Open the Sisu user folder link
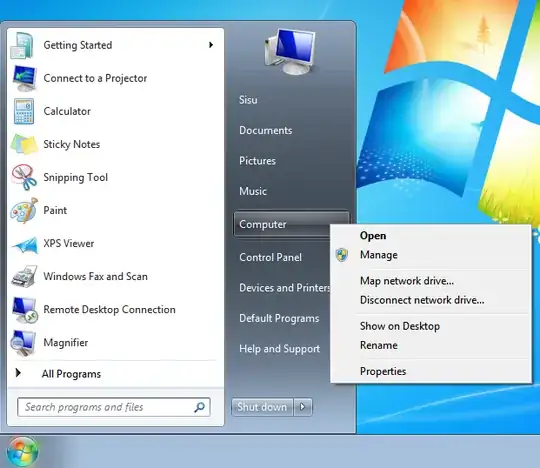 (x=248, y=100)
